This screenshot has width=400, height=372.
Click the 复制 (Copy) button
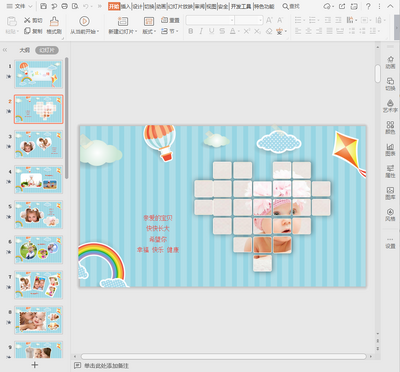pyautogui.click(x=33, y=31)
